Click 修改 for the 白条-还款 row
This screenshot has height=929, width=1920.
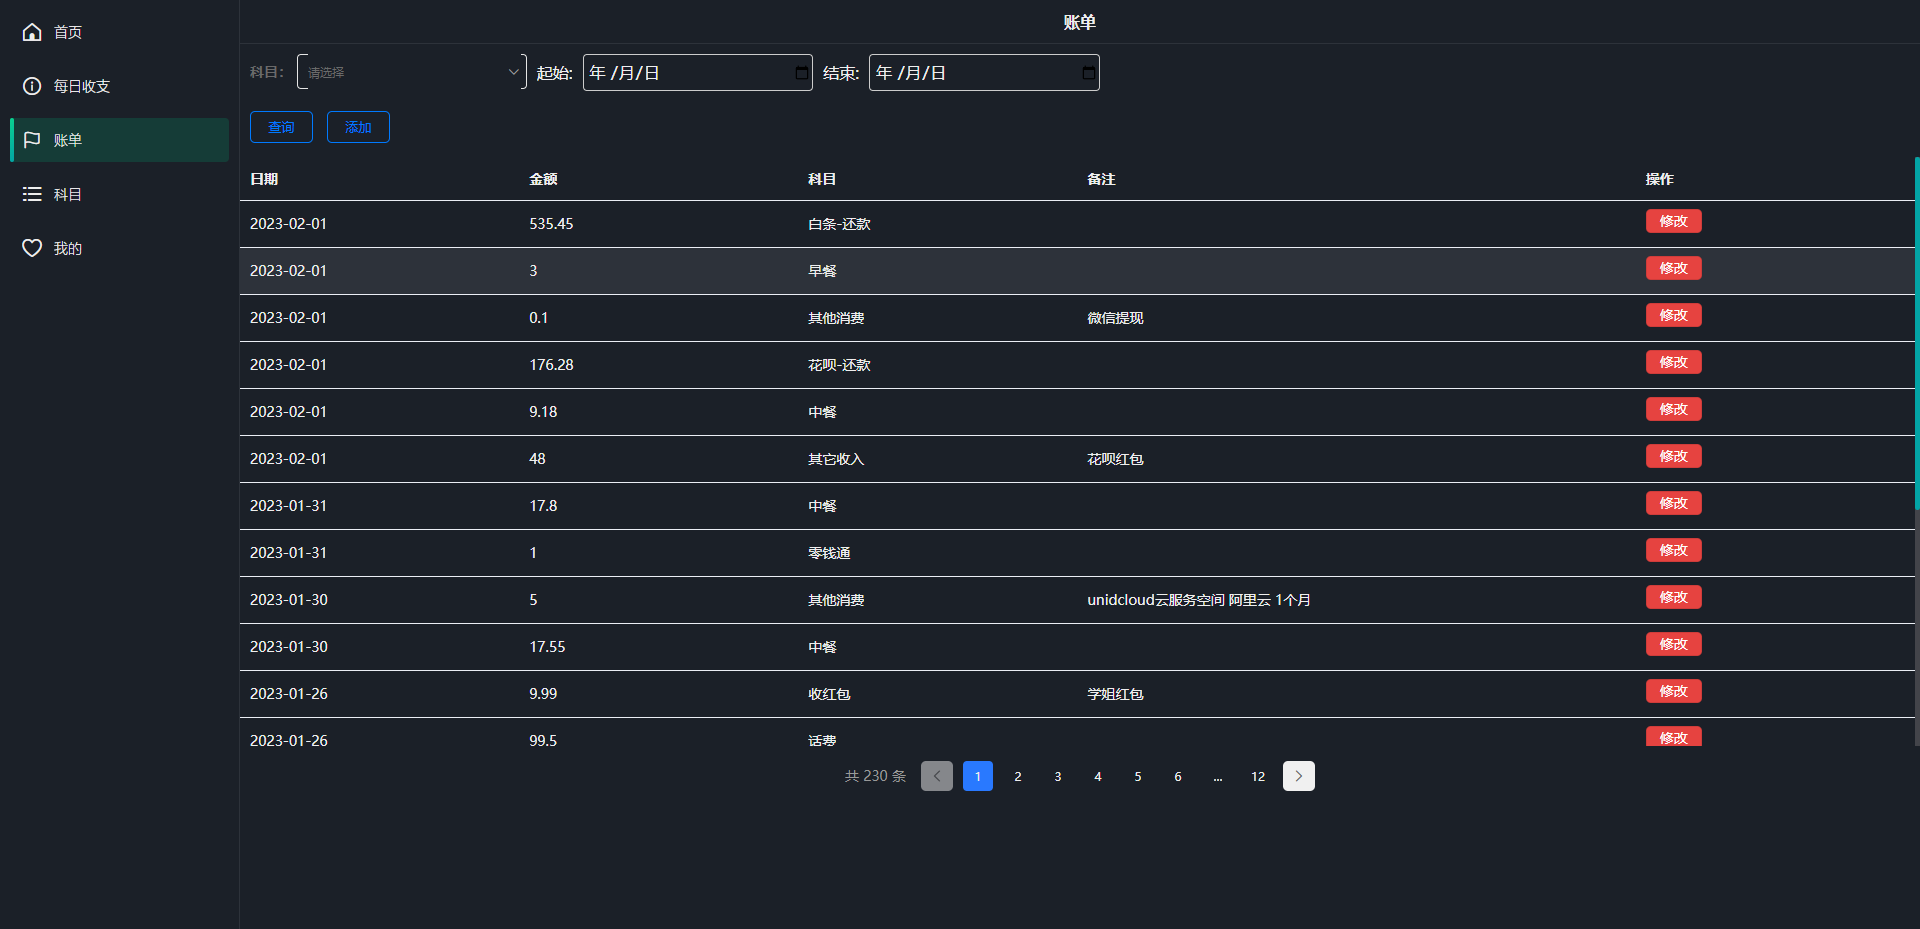coord(1674,221)
